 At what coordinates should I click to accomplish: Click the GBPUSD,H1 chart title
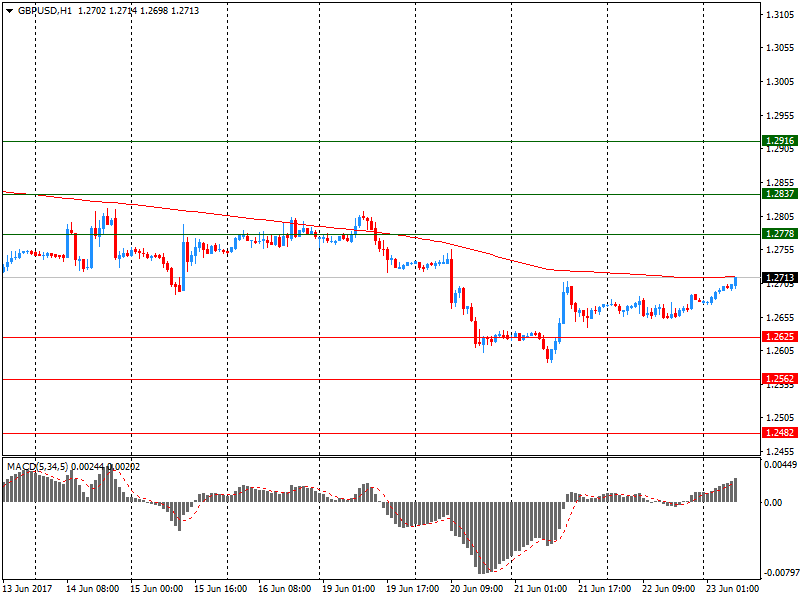click(x=45, y=11)
